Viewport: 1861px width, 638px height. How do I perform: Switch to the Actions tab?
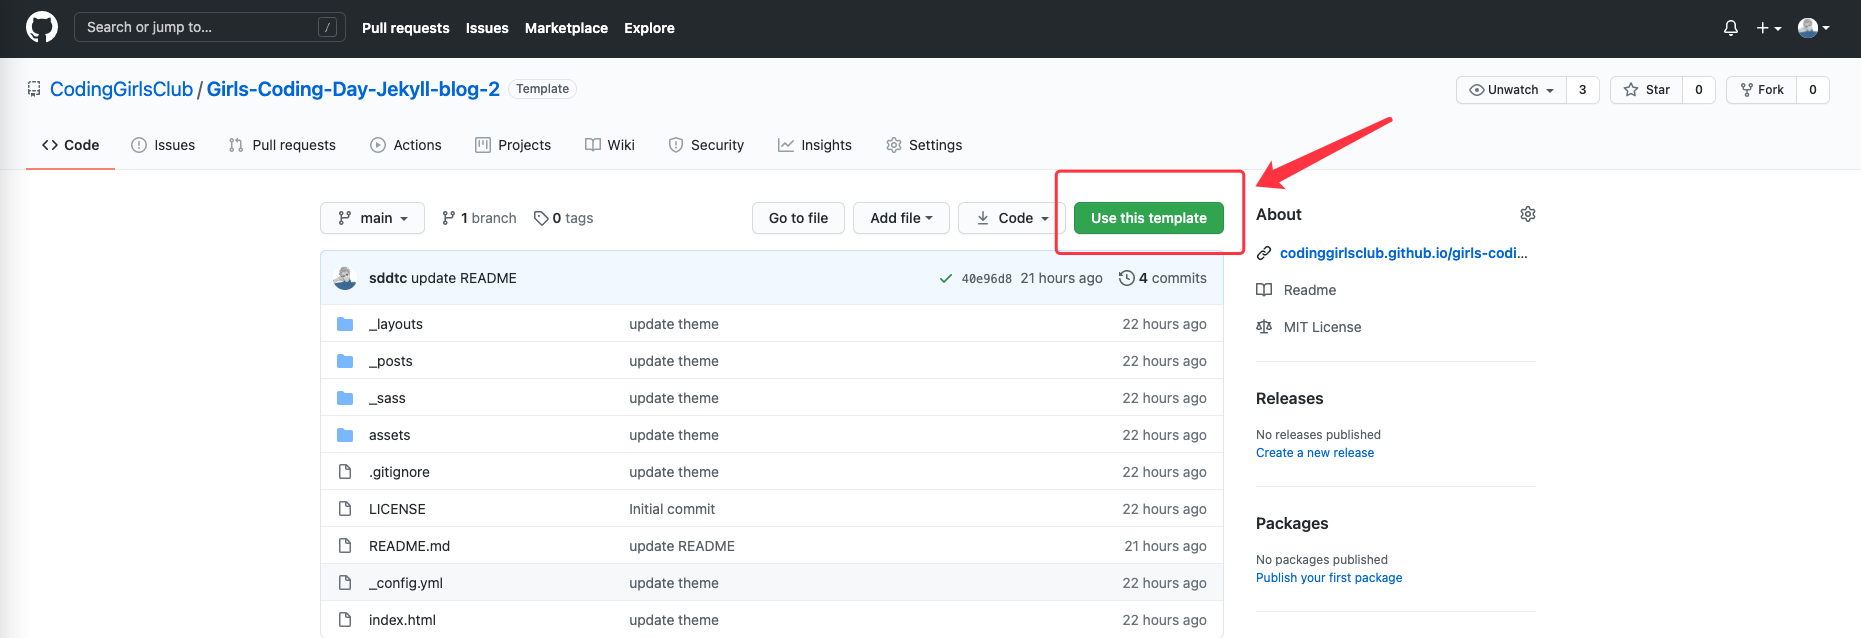click(406, 145)
